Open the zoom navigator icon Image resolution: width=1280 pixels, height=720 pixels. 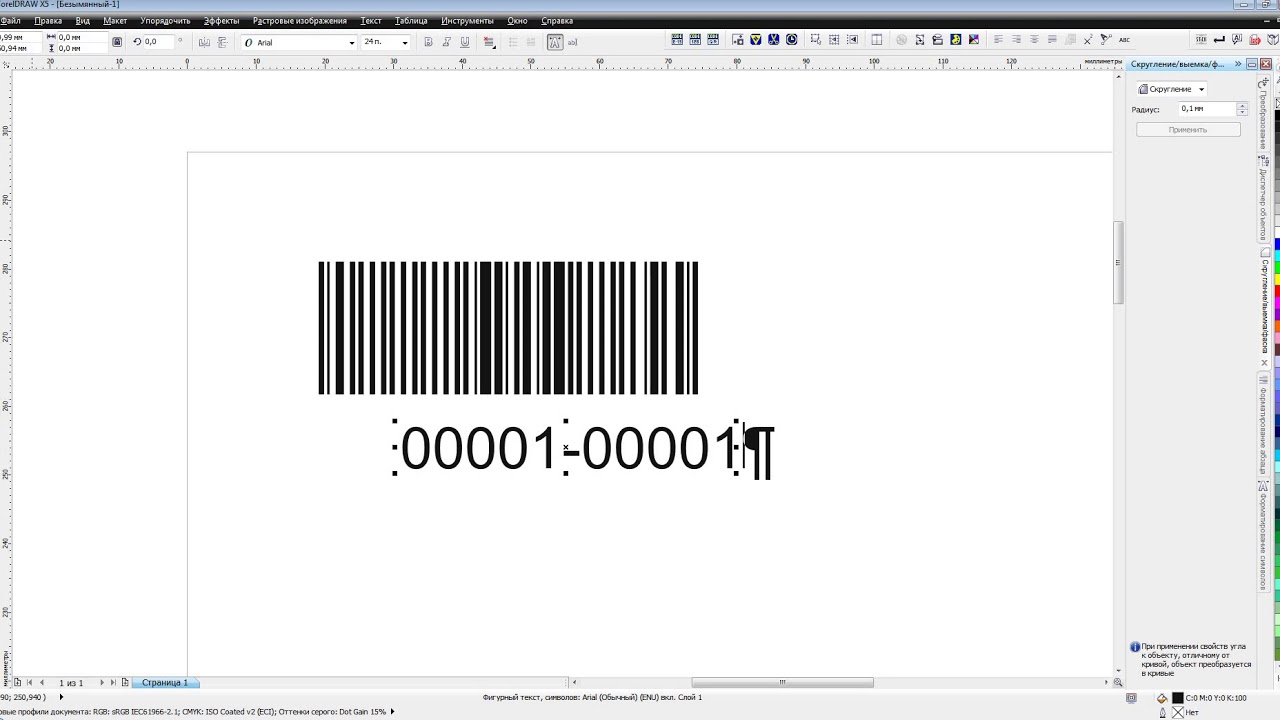(x=1118, y=683)
